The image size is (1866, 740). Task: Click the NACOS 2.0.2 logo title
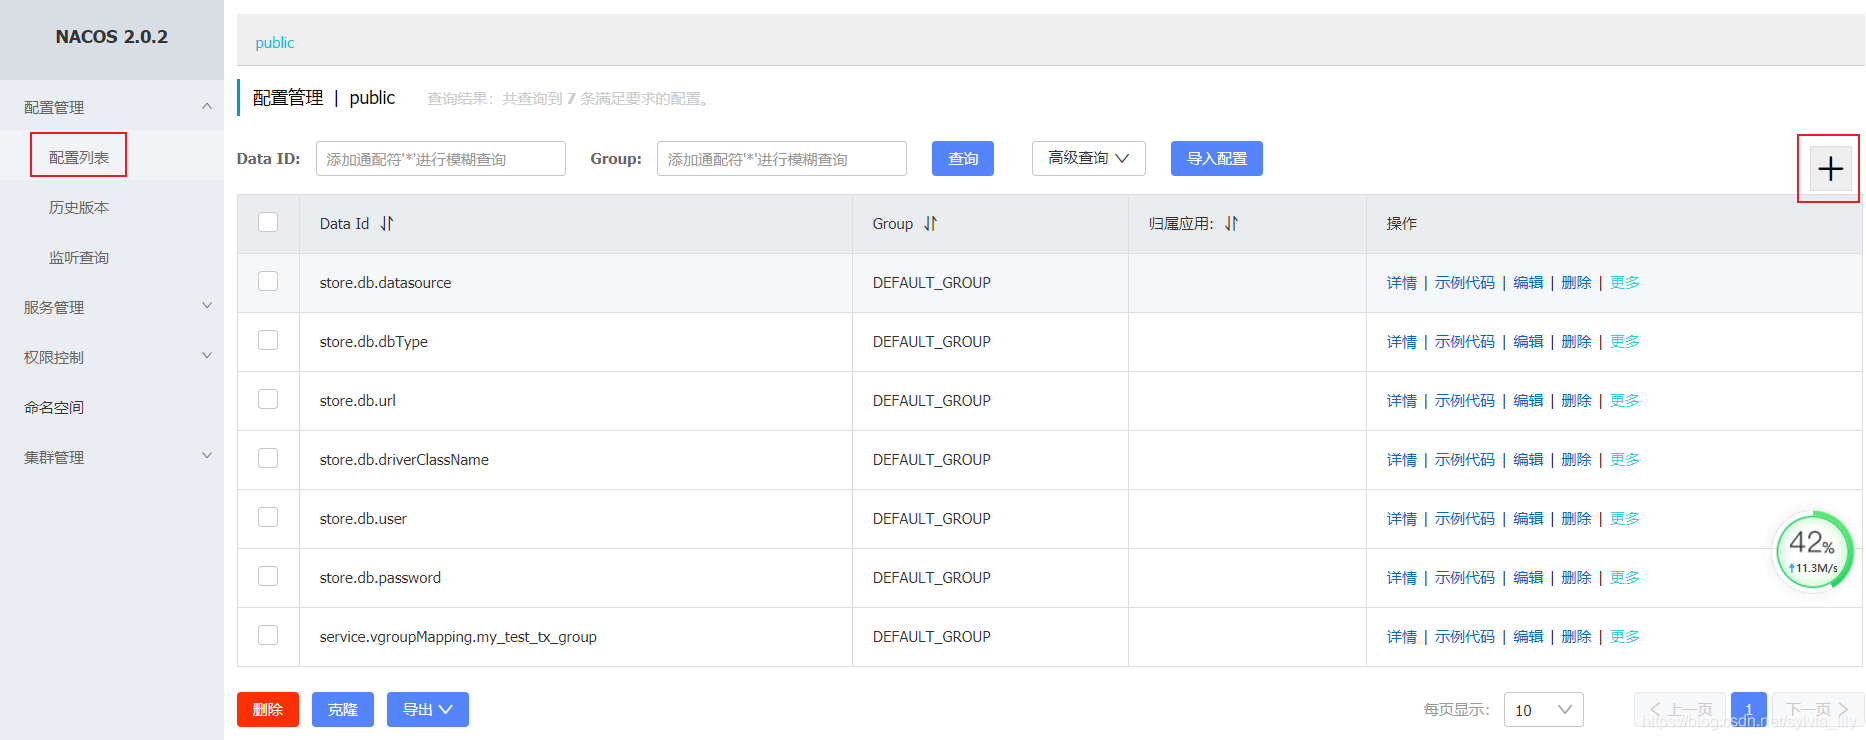tap(112, 37)
